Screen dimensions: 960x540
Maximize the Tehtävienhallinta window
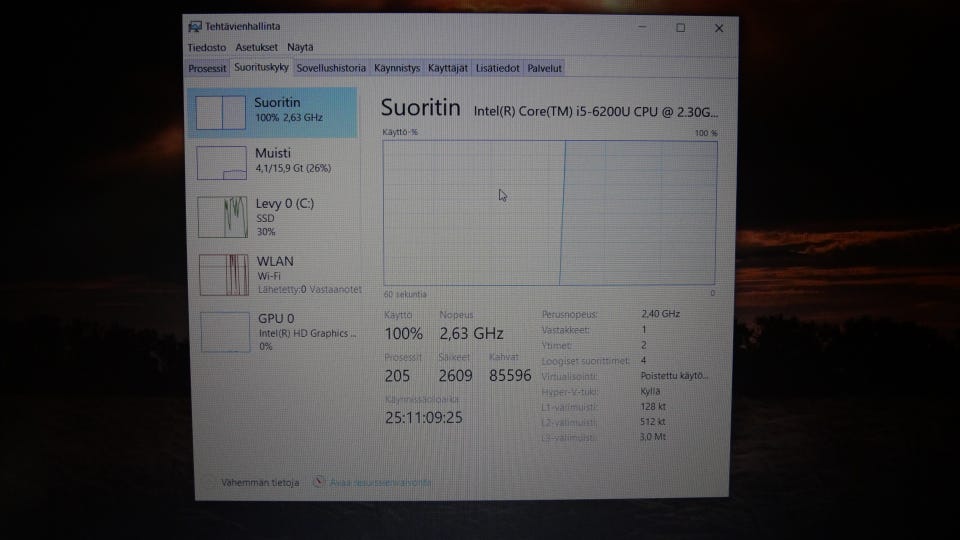pyautogui.click(x=680, y=28)
